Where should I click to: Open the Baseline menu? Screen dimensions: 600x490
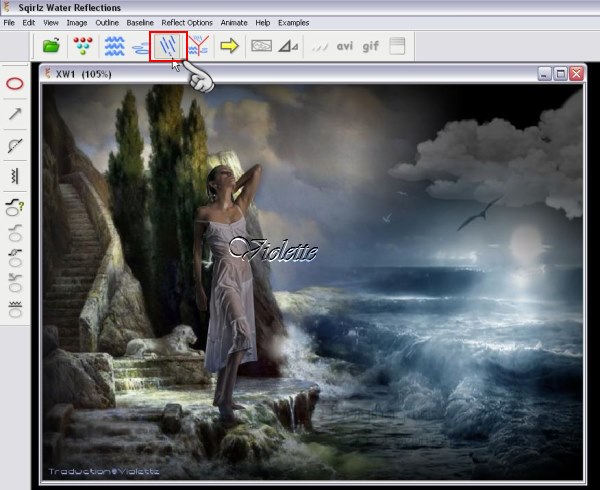[x=140, y=22]
